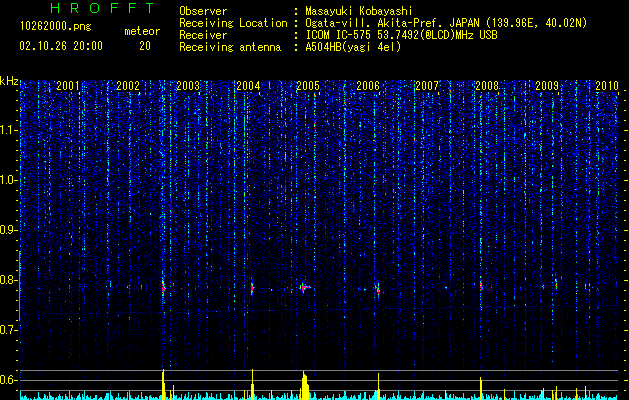Click the meteor count value 20
The width and height of the screenshot is (629, 400).
tap(145, 46)
